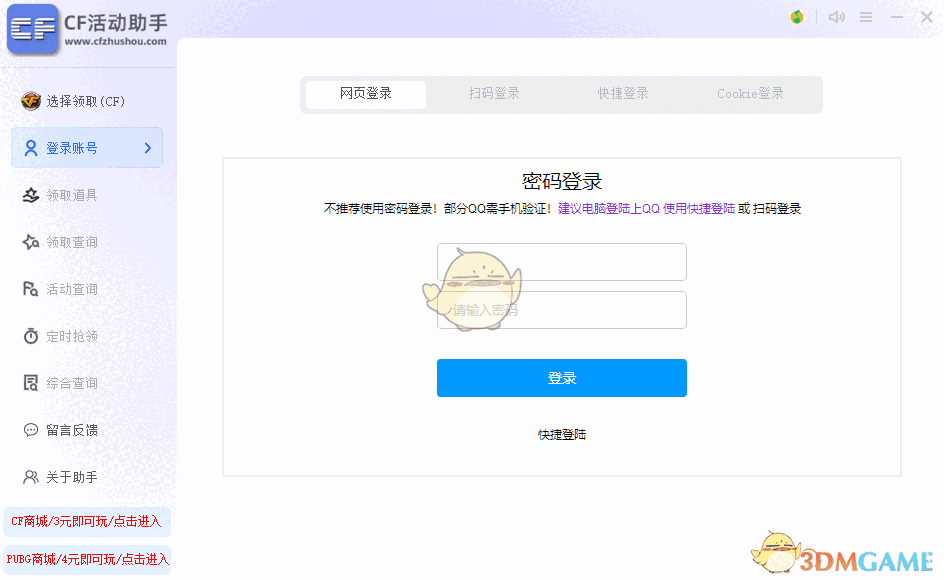Enter CF商城 via the bottom-left link
Screen dimensions: 944x580
pos(87,521)
